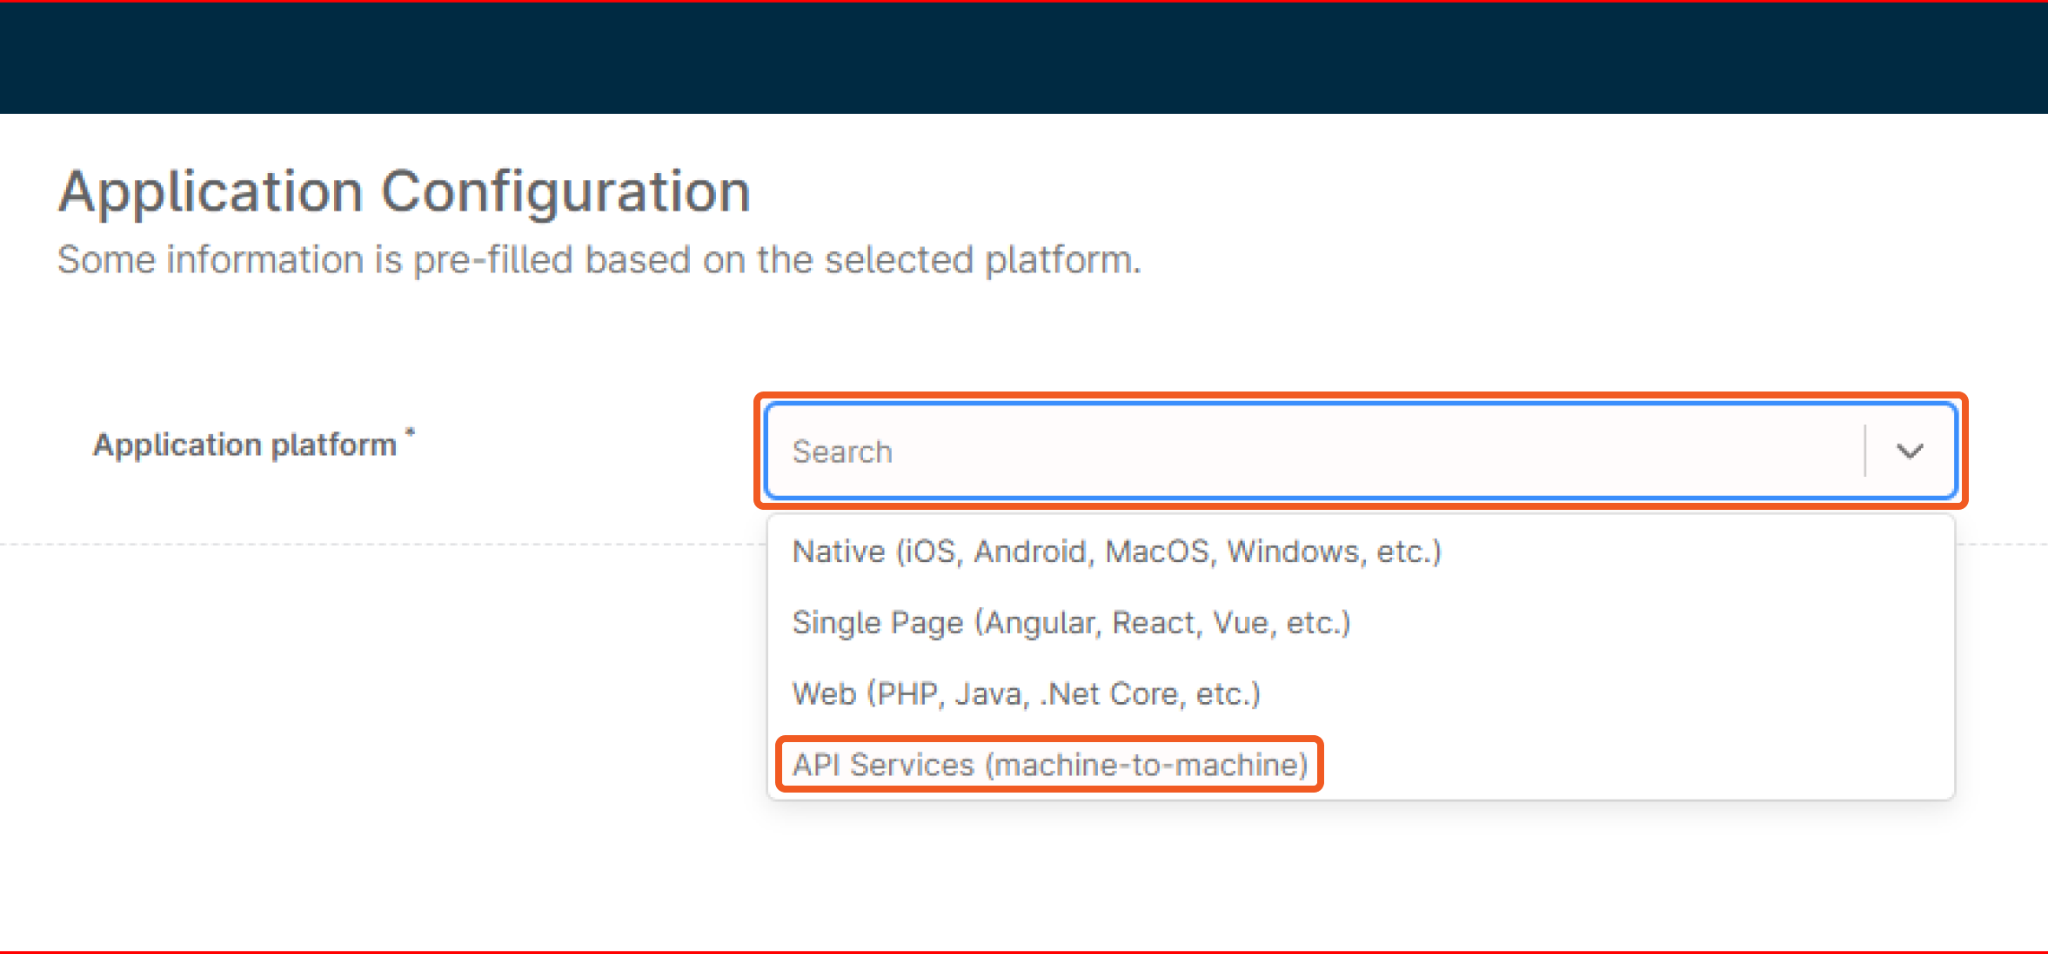Click the vertical divider beside dropdown chevron
This screenshot has height=954, width=2048.
[1865, 451]
